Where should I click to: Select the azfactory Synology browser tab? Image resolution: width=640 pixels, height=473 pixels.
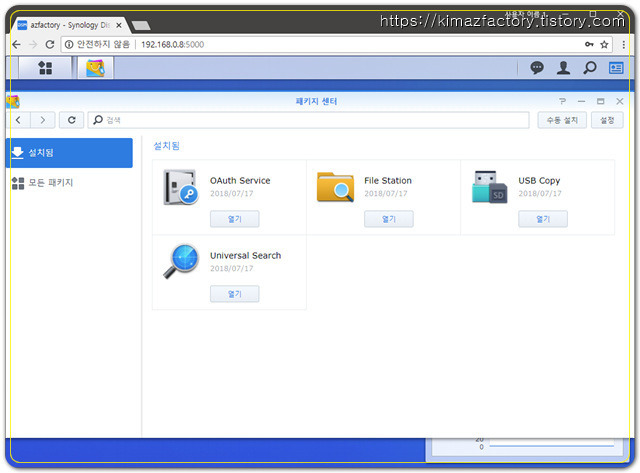[x=69, y=25]
